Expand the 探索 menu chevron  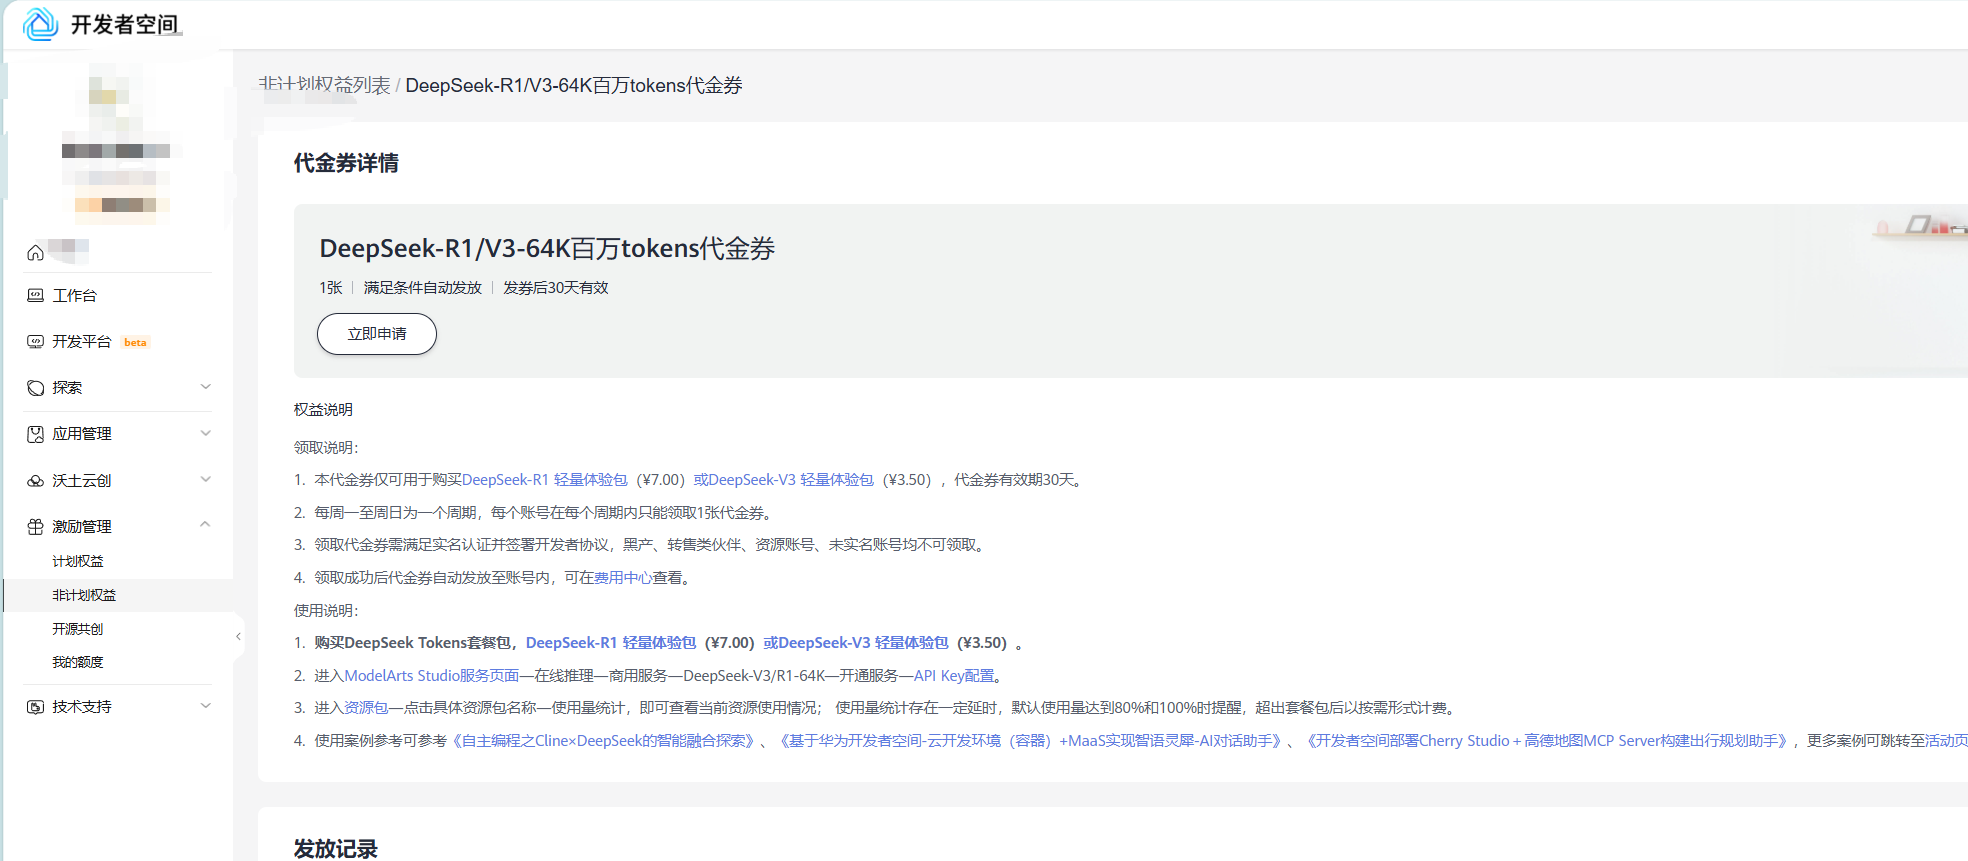coord(206,387)
